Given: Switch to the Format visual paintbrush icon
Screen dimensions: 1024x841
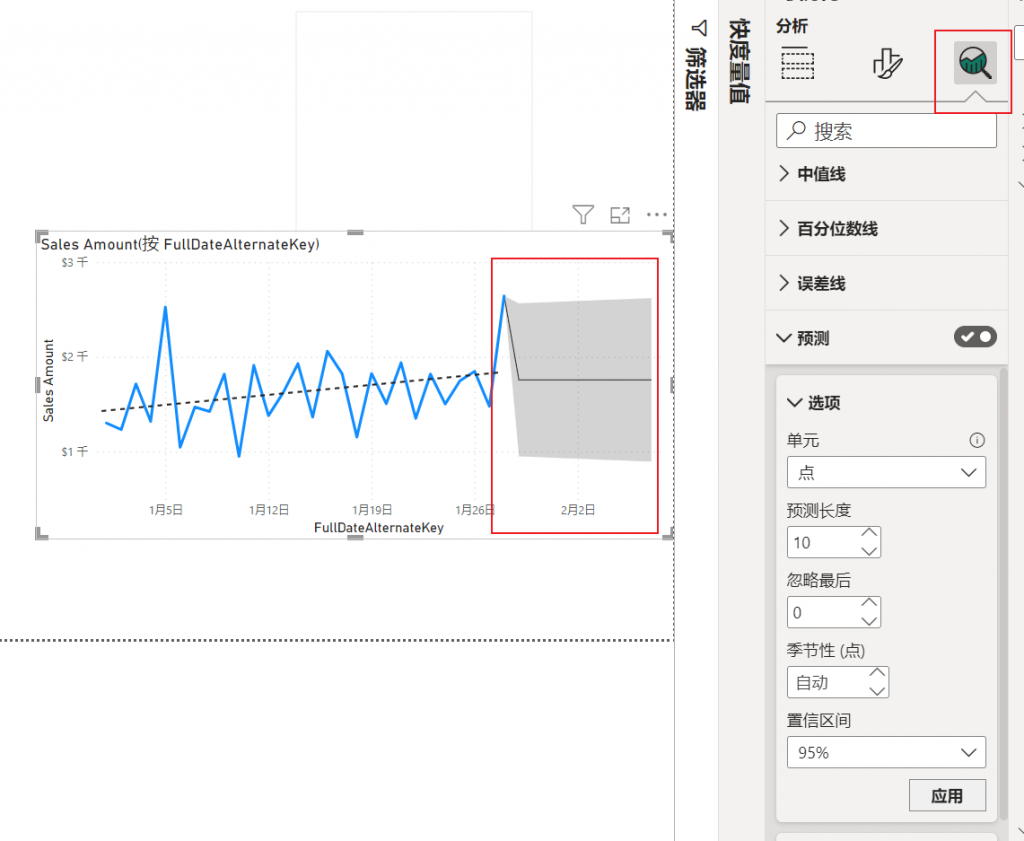Looking at the screenshot, I should [x=886, y=64].
